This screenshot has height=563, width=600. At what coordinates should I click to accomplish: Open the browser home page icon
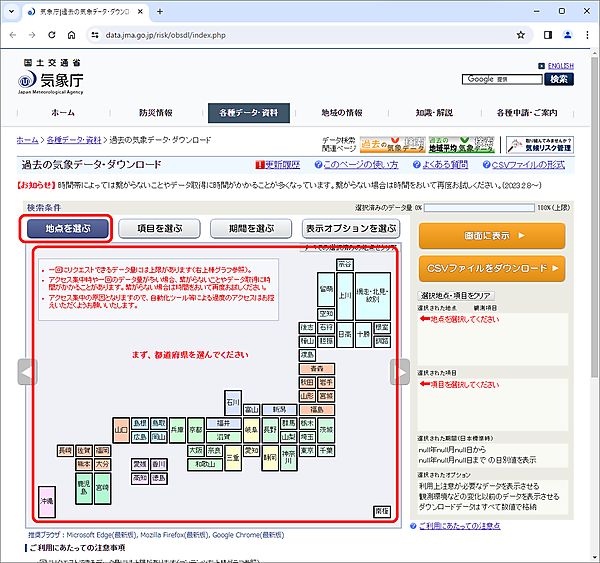pyautogui.click(x=72, y=35)
